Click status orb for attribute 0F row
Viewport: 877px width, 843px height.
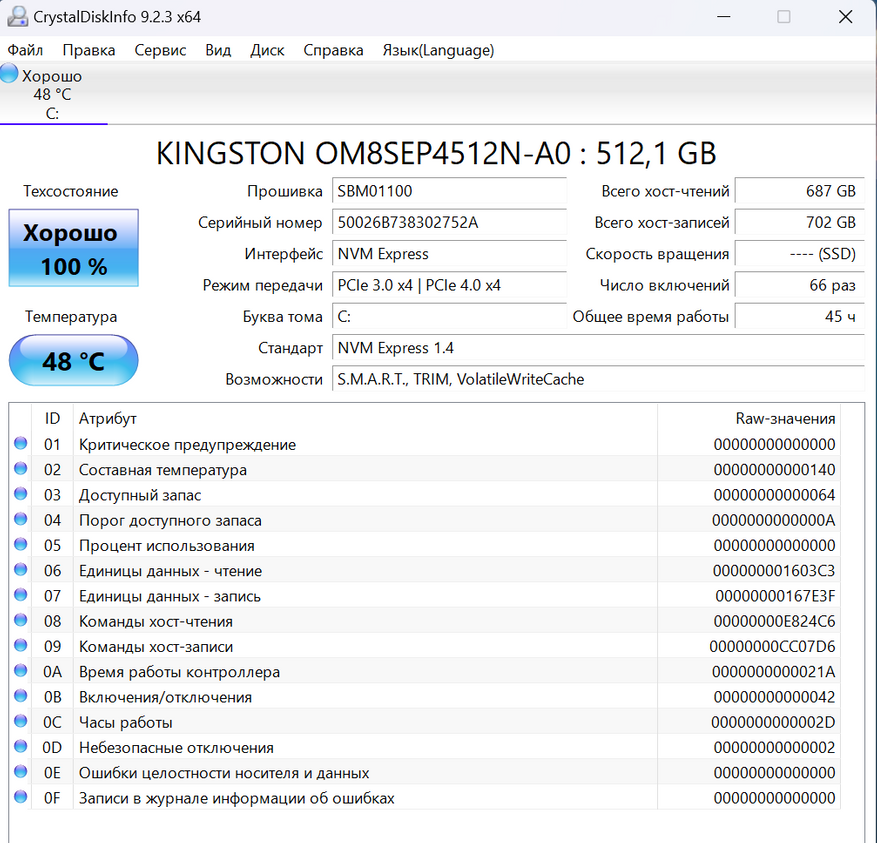click(21, 796)
